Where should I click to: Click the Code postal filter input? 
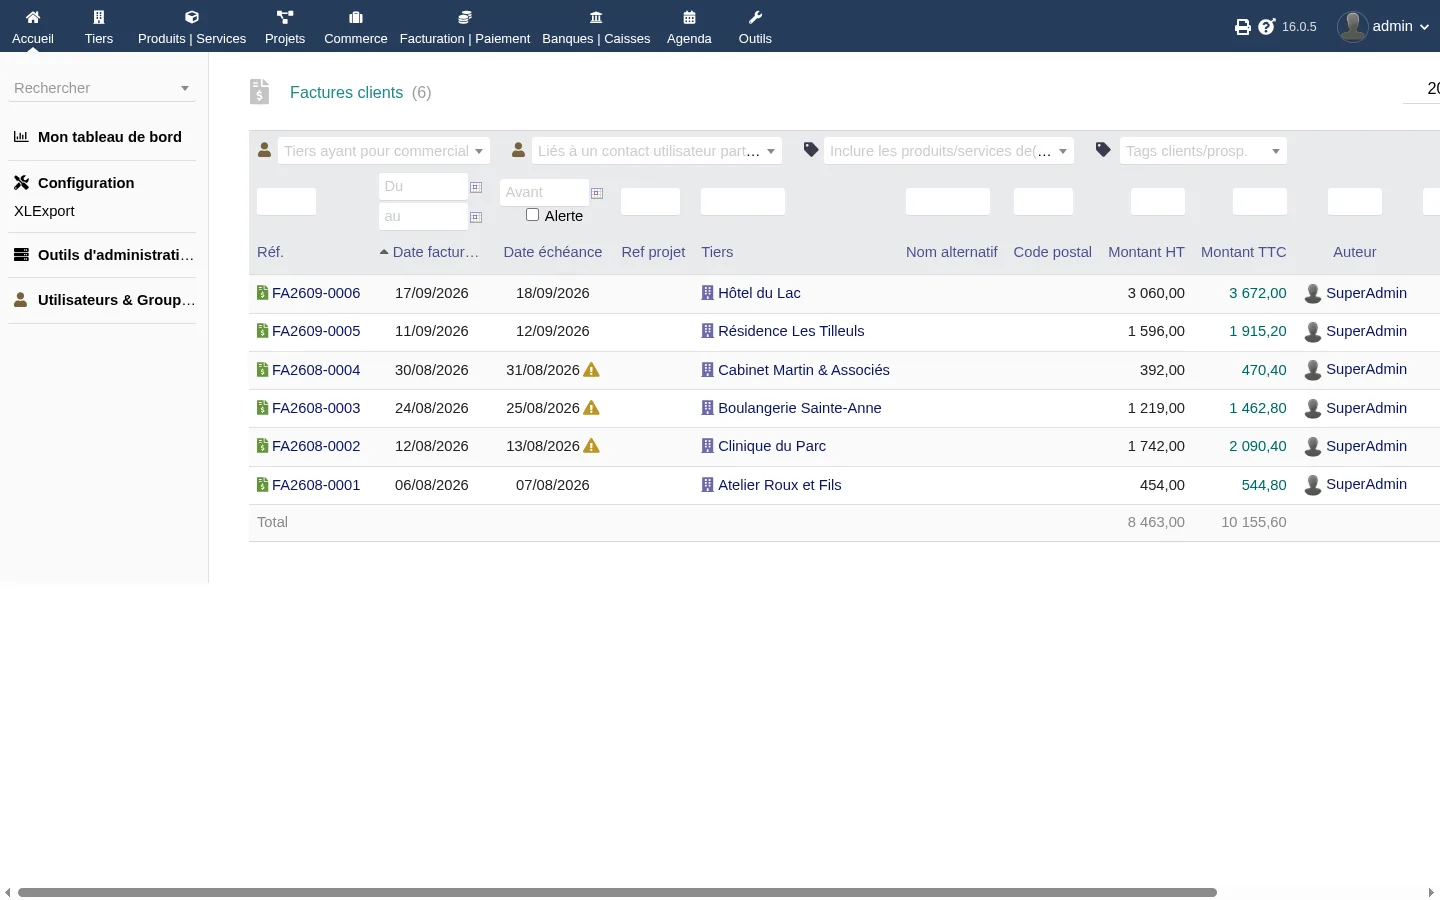tap(1044, 202)
